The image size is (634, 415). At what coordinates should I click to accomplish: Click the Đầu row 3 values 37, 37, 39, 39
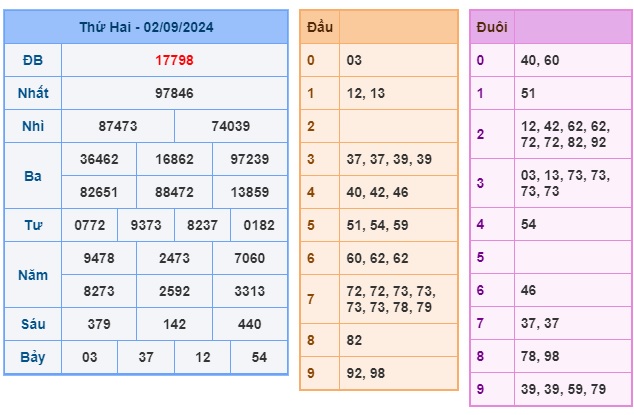(389, 159)
